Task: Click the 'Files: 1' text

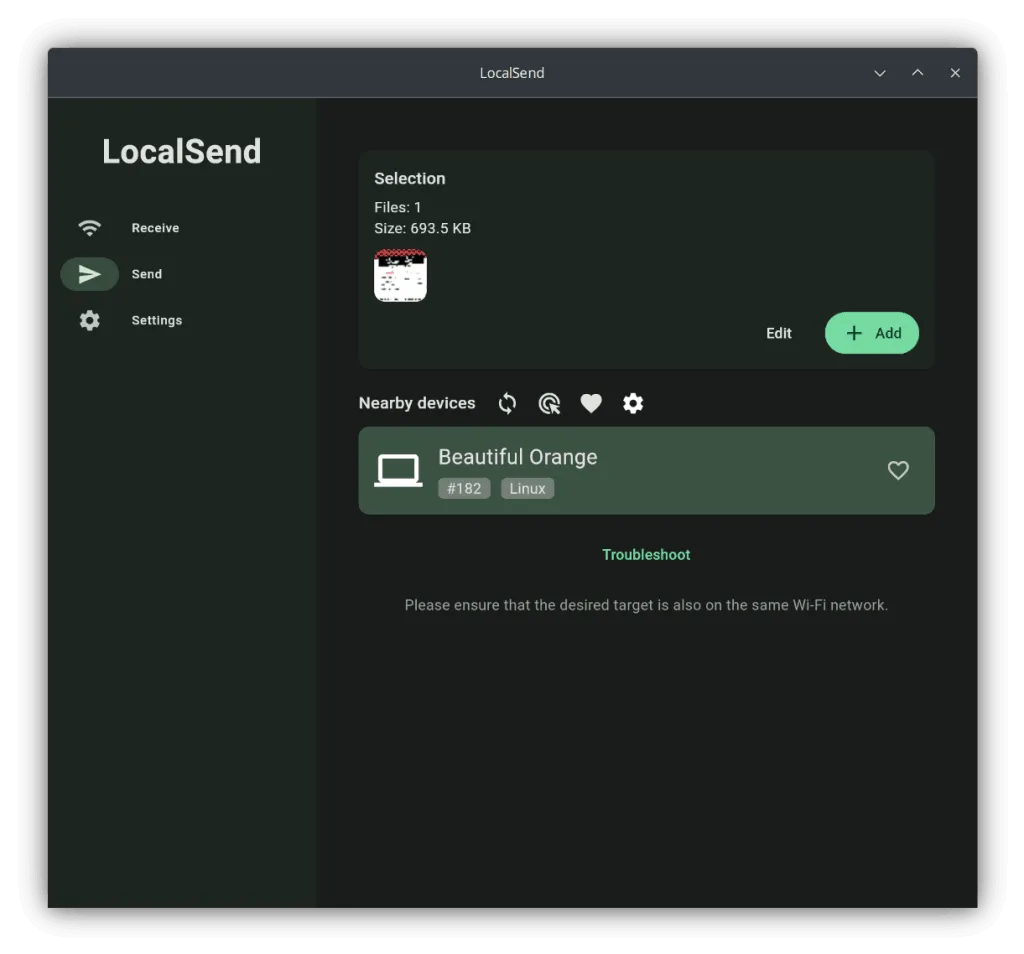Action: [398, 208]
